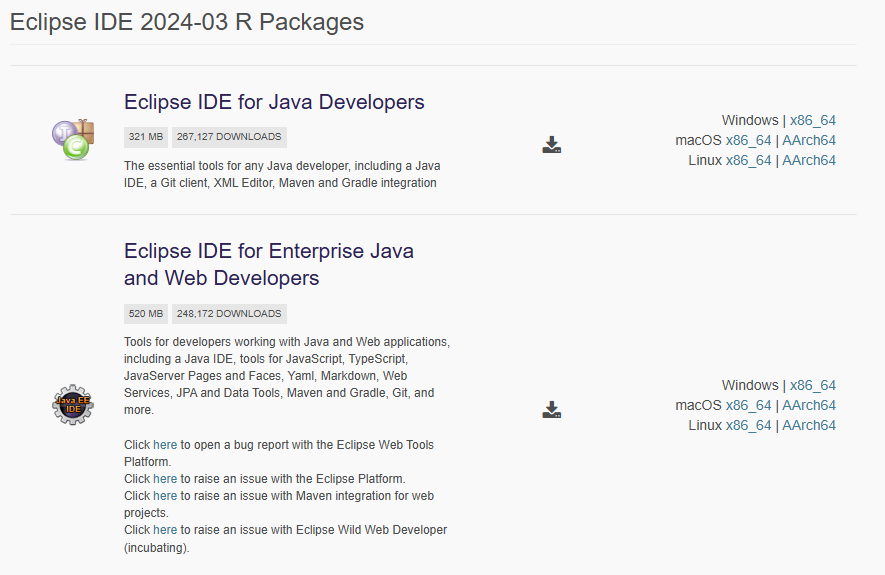
Task: Click 'here' for Wild Web Developer issue
Action: [x=165, y=530]
